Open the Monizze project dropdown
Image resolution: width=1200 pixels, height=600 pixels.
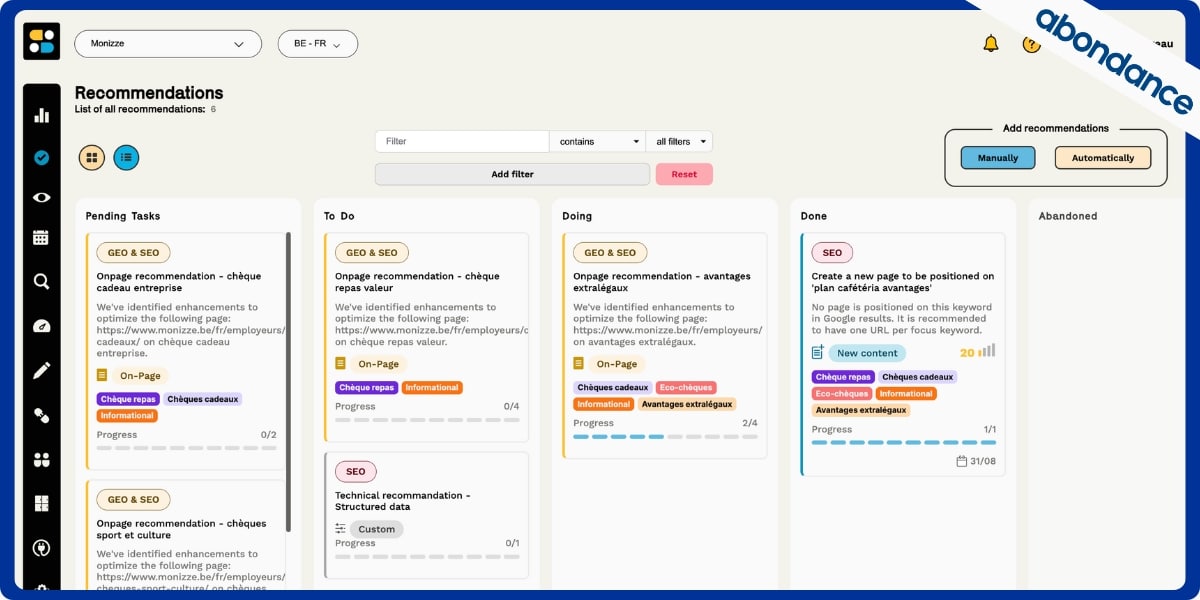[168, 44]
